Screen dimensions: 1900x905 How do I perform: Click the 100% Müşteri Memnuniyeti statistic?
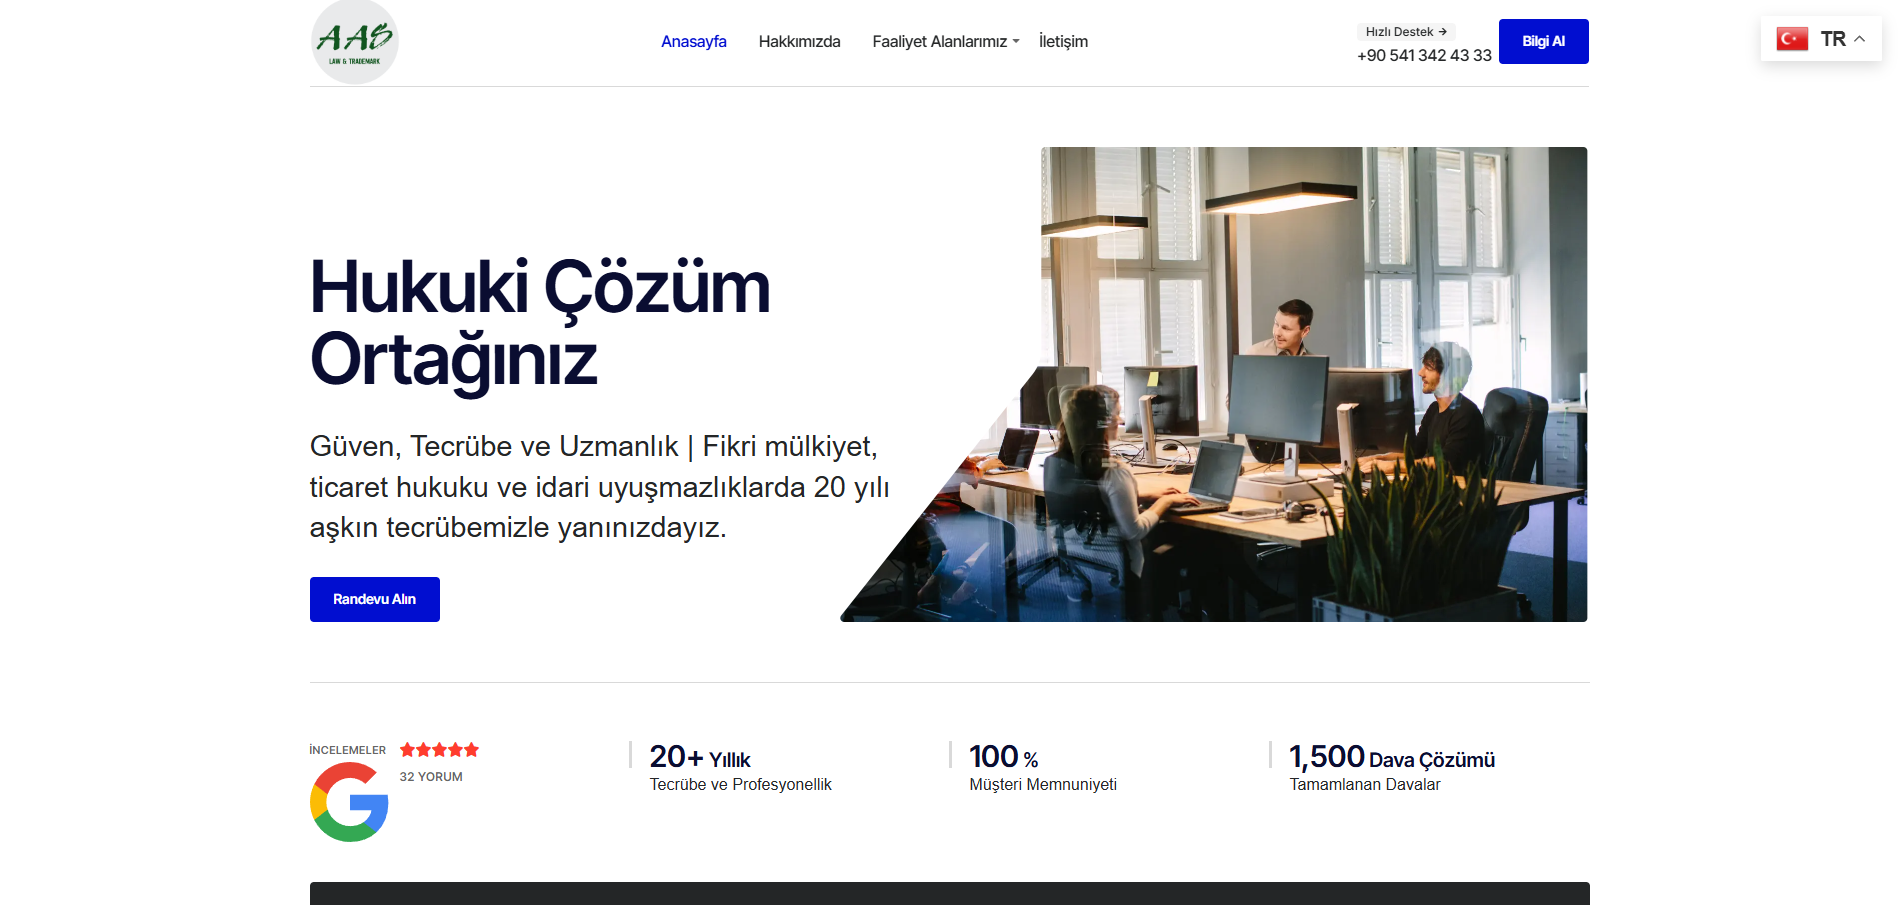[x=1004, y=758]
